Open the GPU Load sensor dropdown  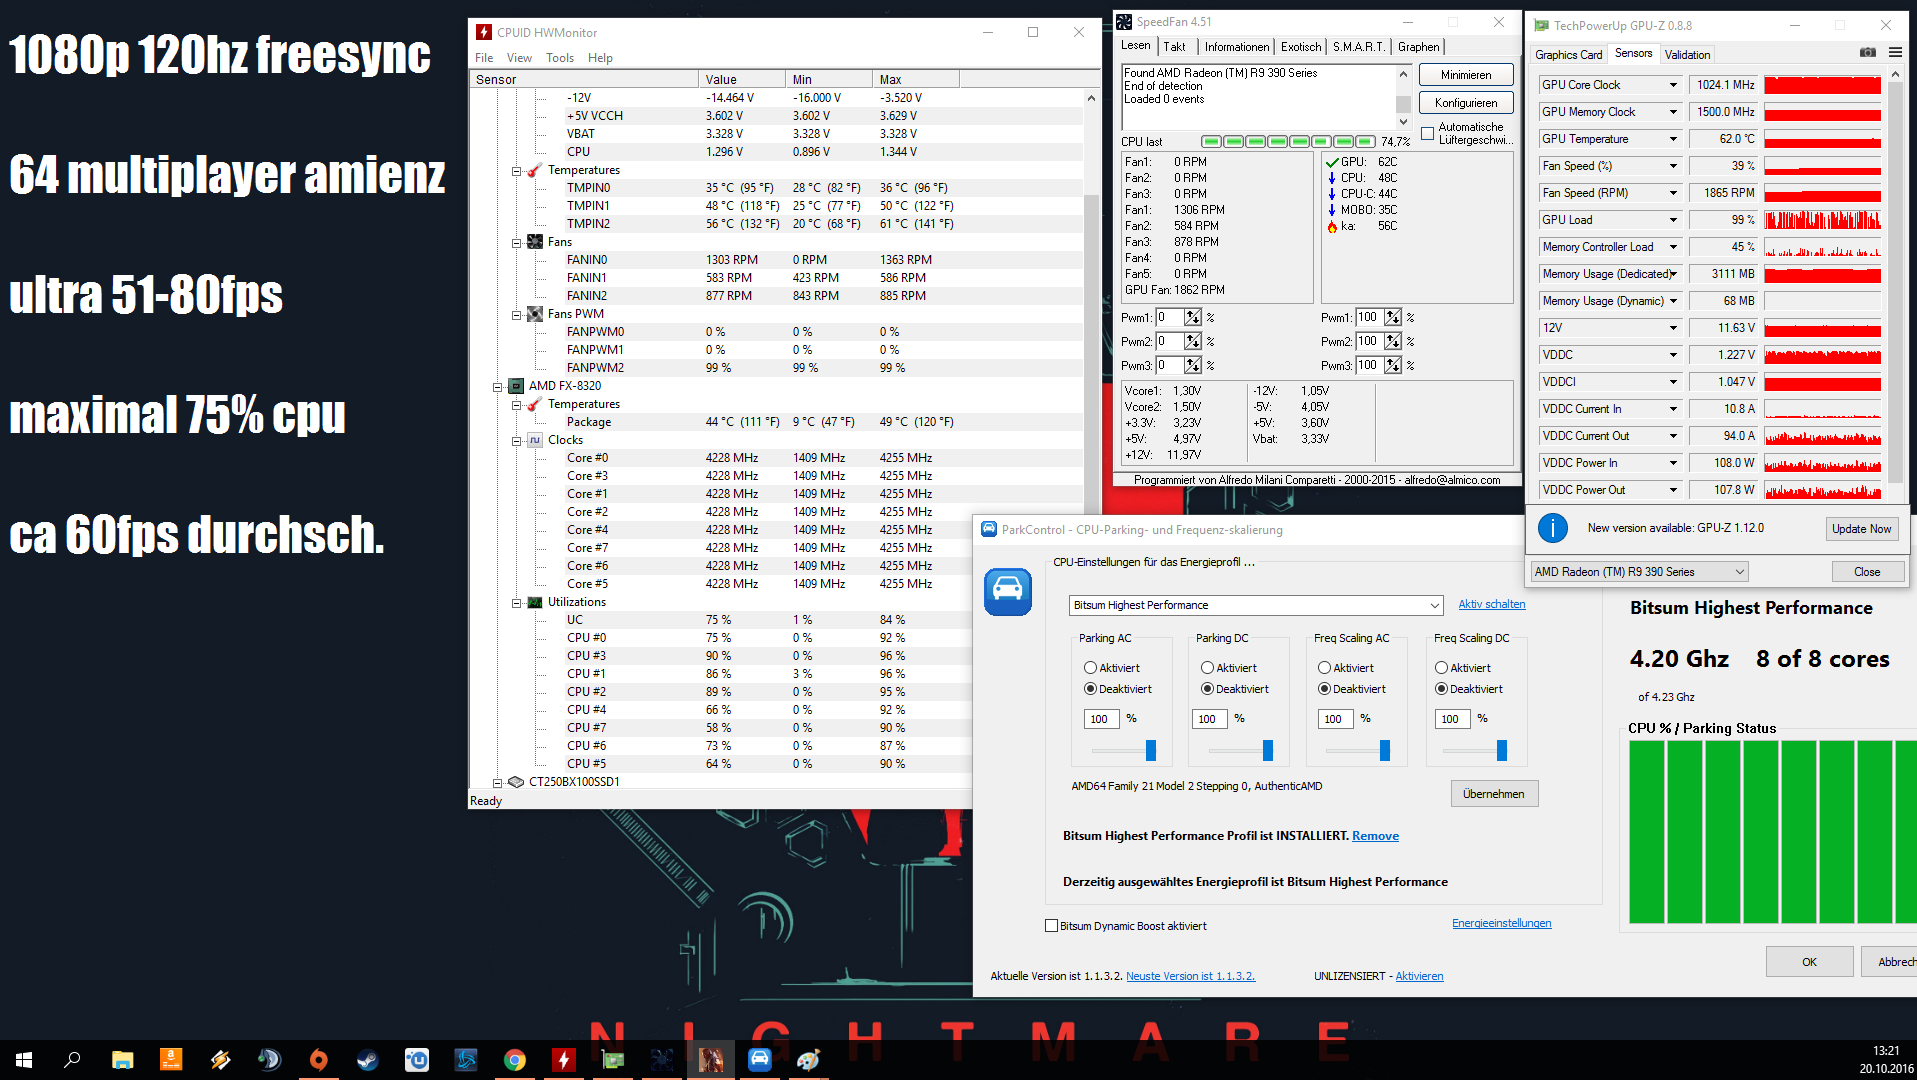pos(1673,220)
